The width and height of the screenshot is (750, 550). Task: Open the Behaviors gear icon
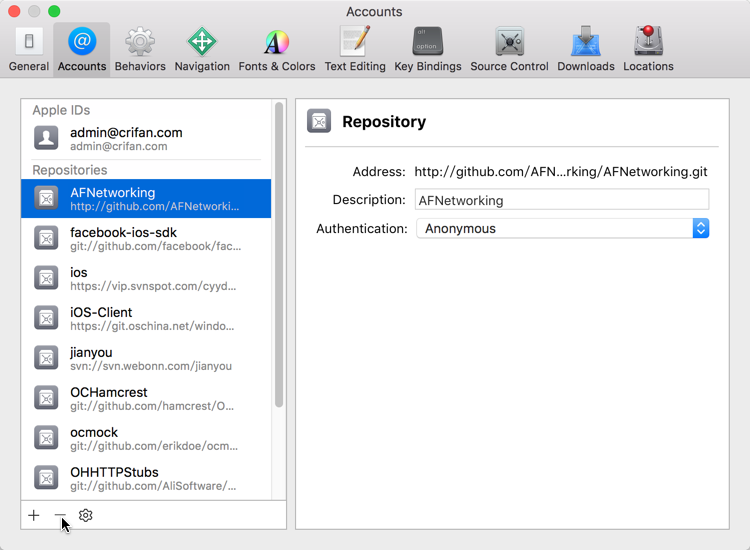tap(140, 41)
